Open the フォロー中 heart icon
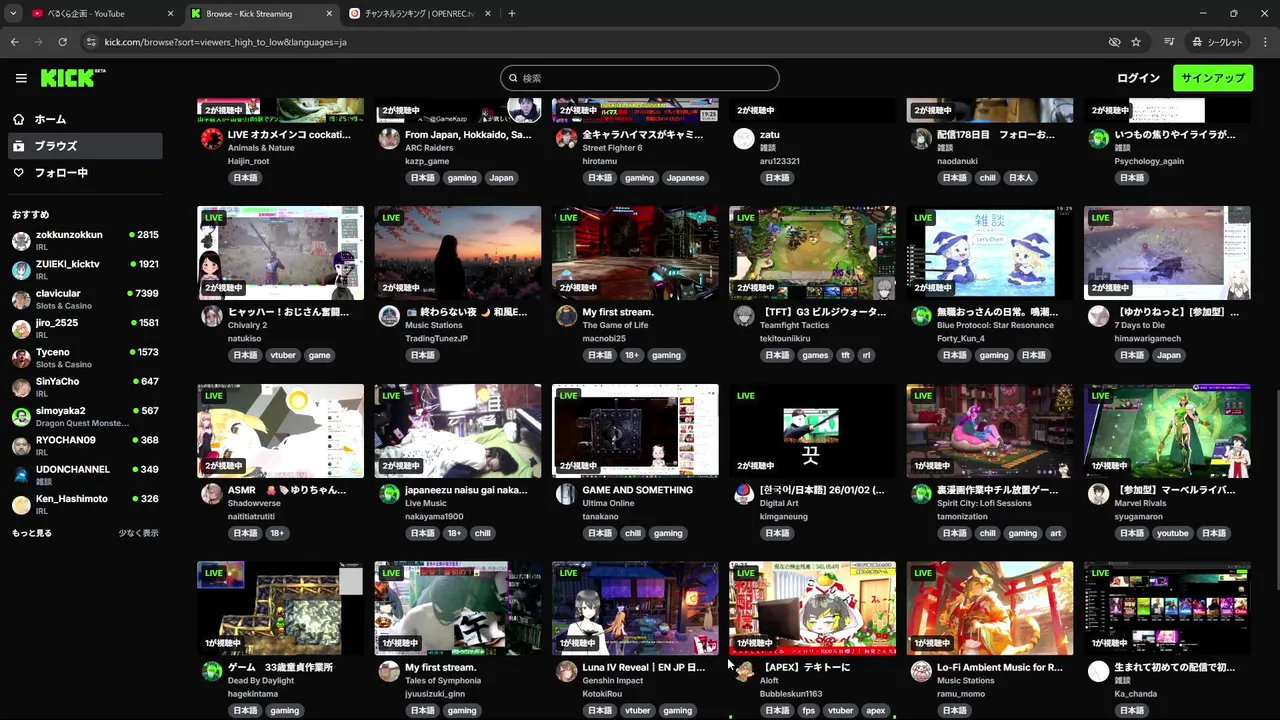Screen dimensions: 1280x720 click(x=18, y=172)
